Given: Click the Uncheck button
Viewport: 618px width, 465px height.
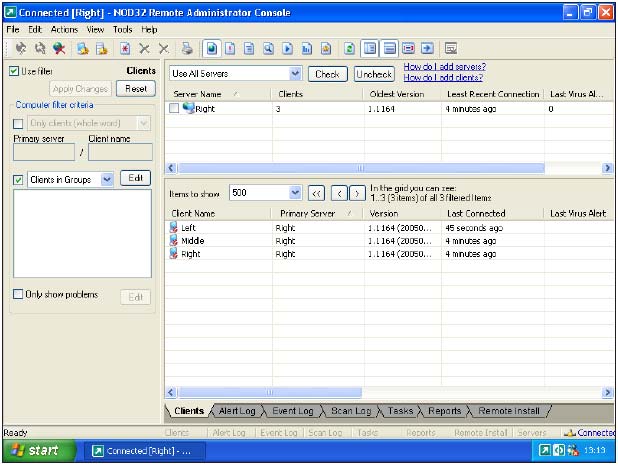Looking at the screenshot, I should (374, 74).
